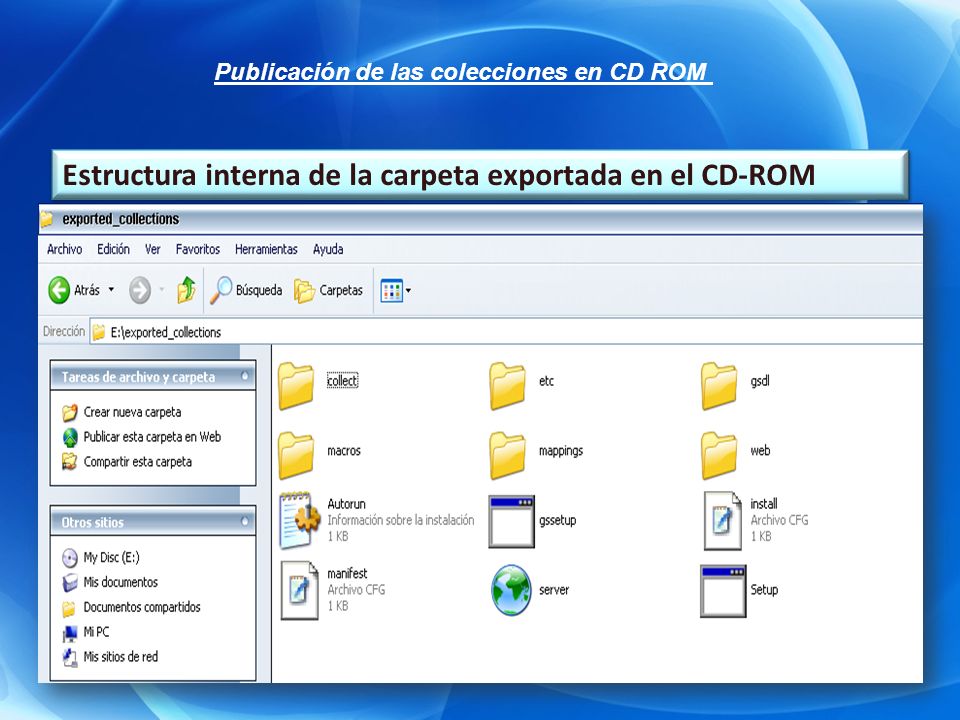This screenshot has width=960, height=720.
Task: Click the Mis sitios de red icon
Action: point(70,658)
